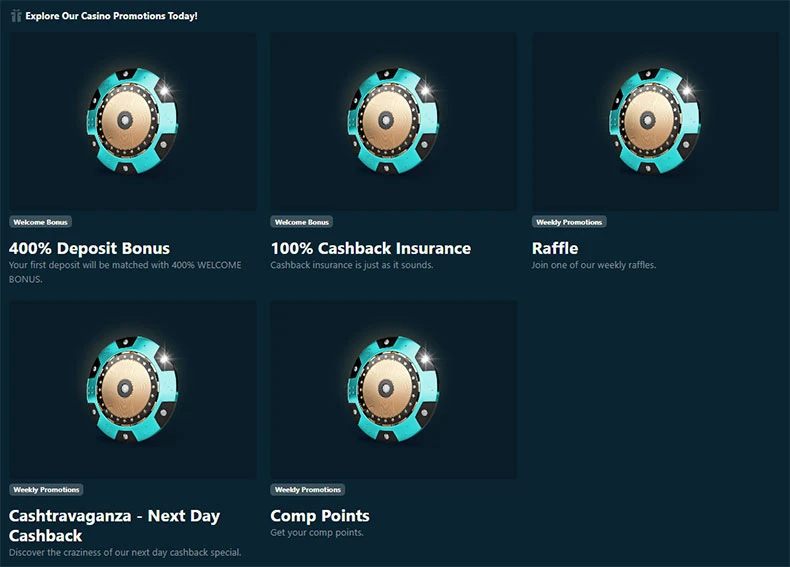Click the Weekly Promotions tag above Comp Points
The image size is (790, 567).
(308, 489)
